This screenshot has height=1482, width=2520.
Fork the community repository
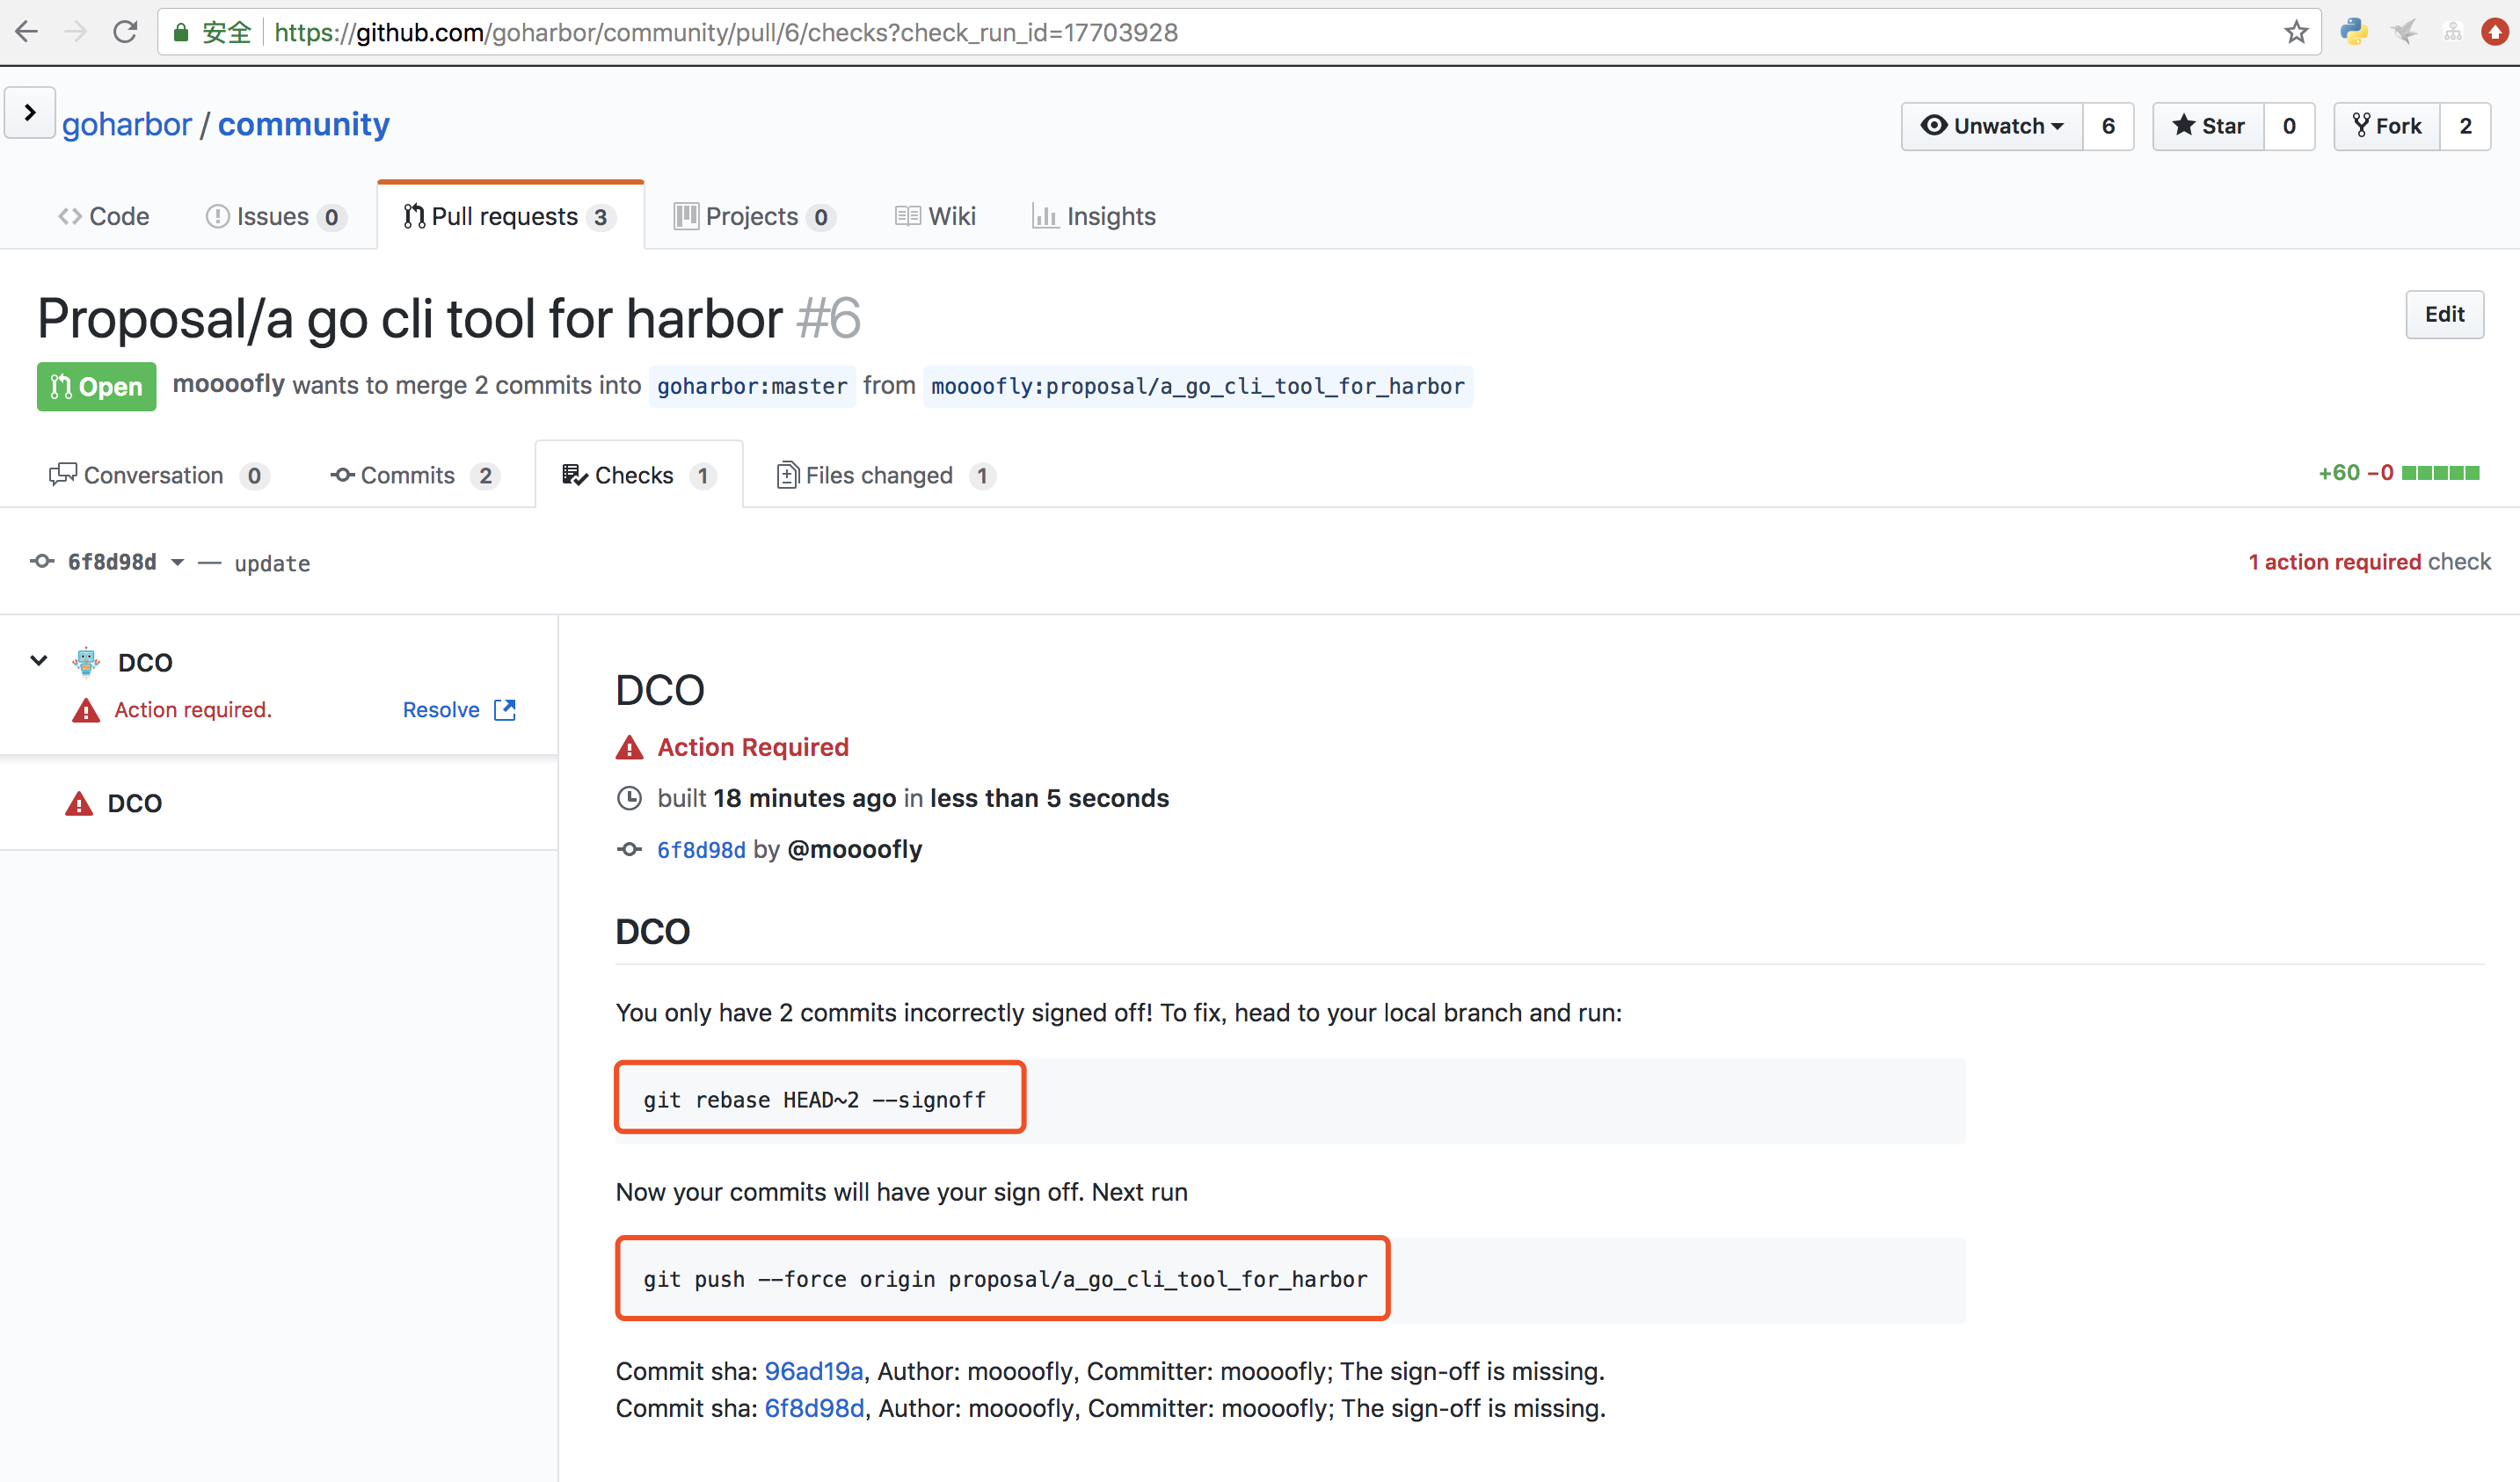tap(2387, 126)
